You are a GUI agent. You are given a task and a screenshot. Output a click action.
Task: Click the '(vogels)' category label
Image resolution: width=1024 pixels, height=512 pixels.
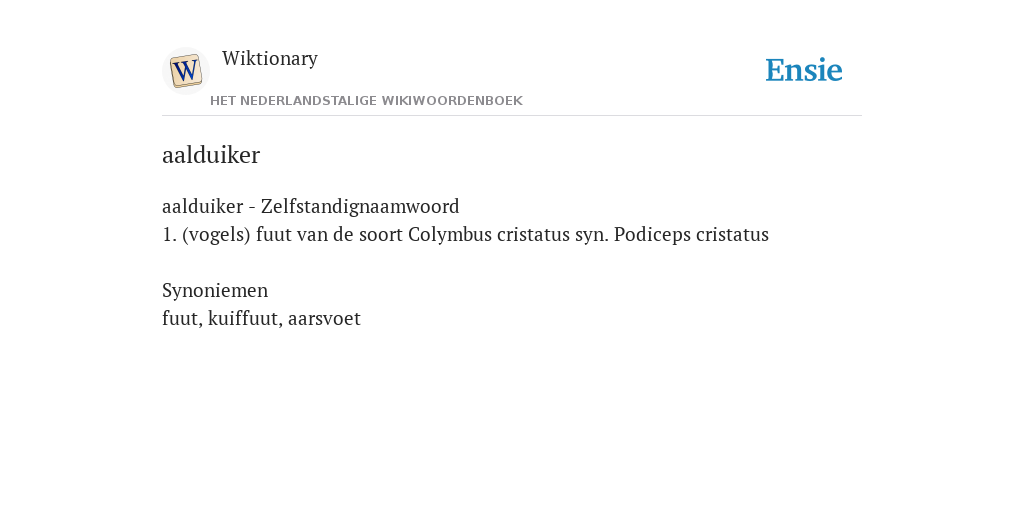(x=216, y=234)
